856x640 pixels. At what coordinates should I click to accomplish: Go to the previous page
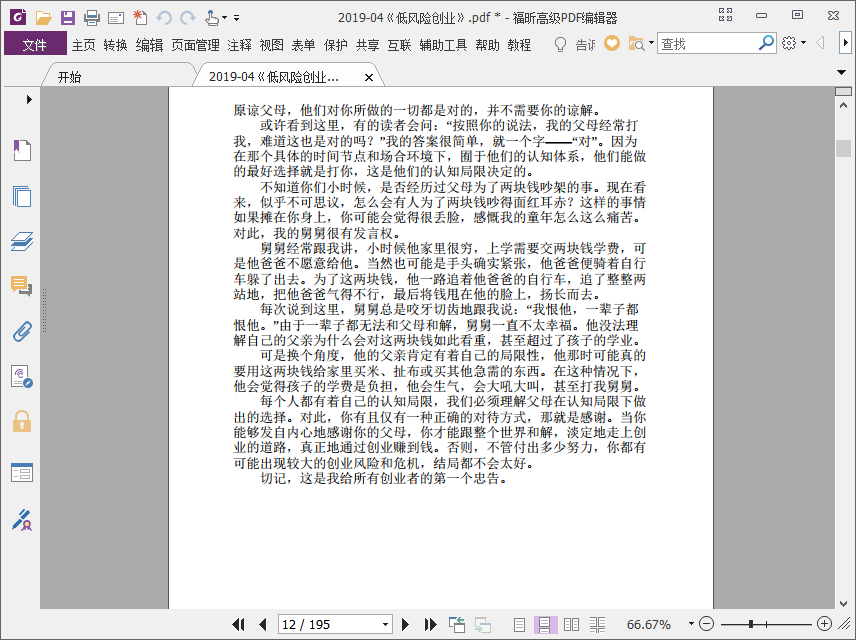(263, 624)
